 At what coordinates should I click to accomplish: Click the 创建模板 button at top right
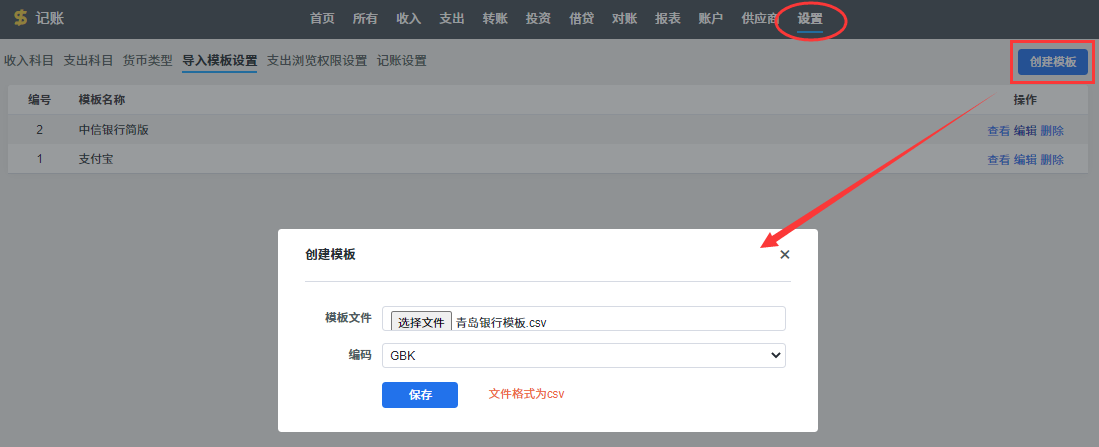[x=1052, y=62]
